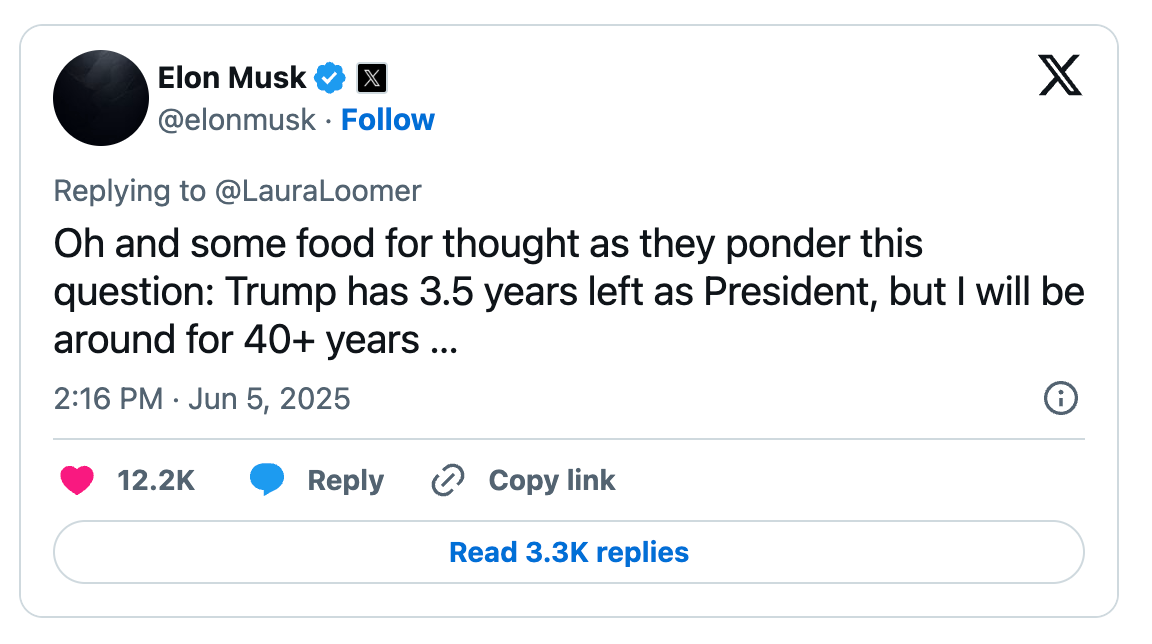The image size is (1152, 644).
Task: Click the pink heart like icon
Action: [x=76, y=480]
